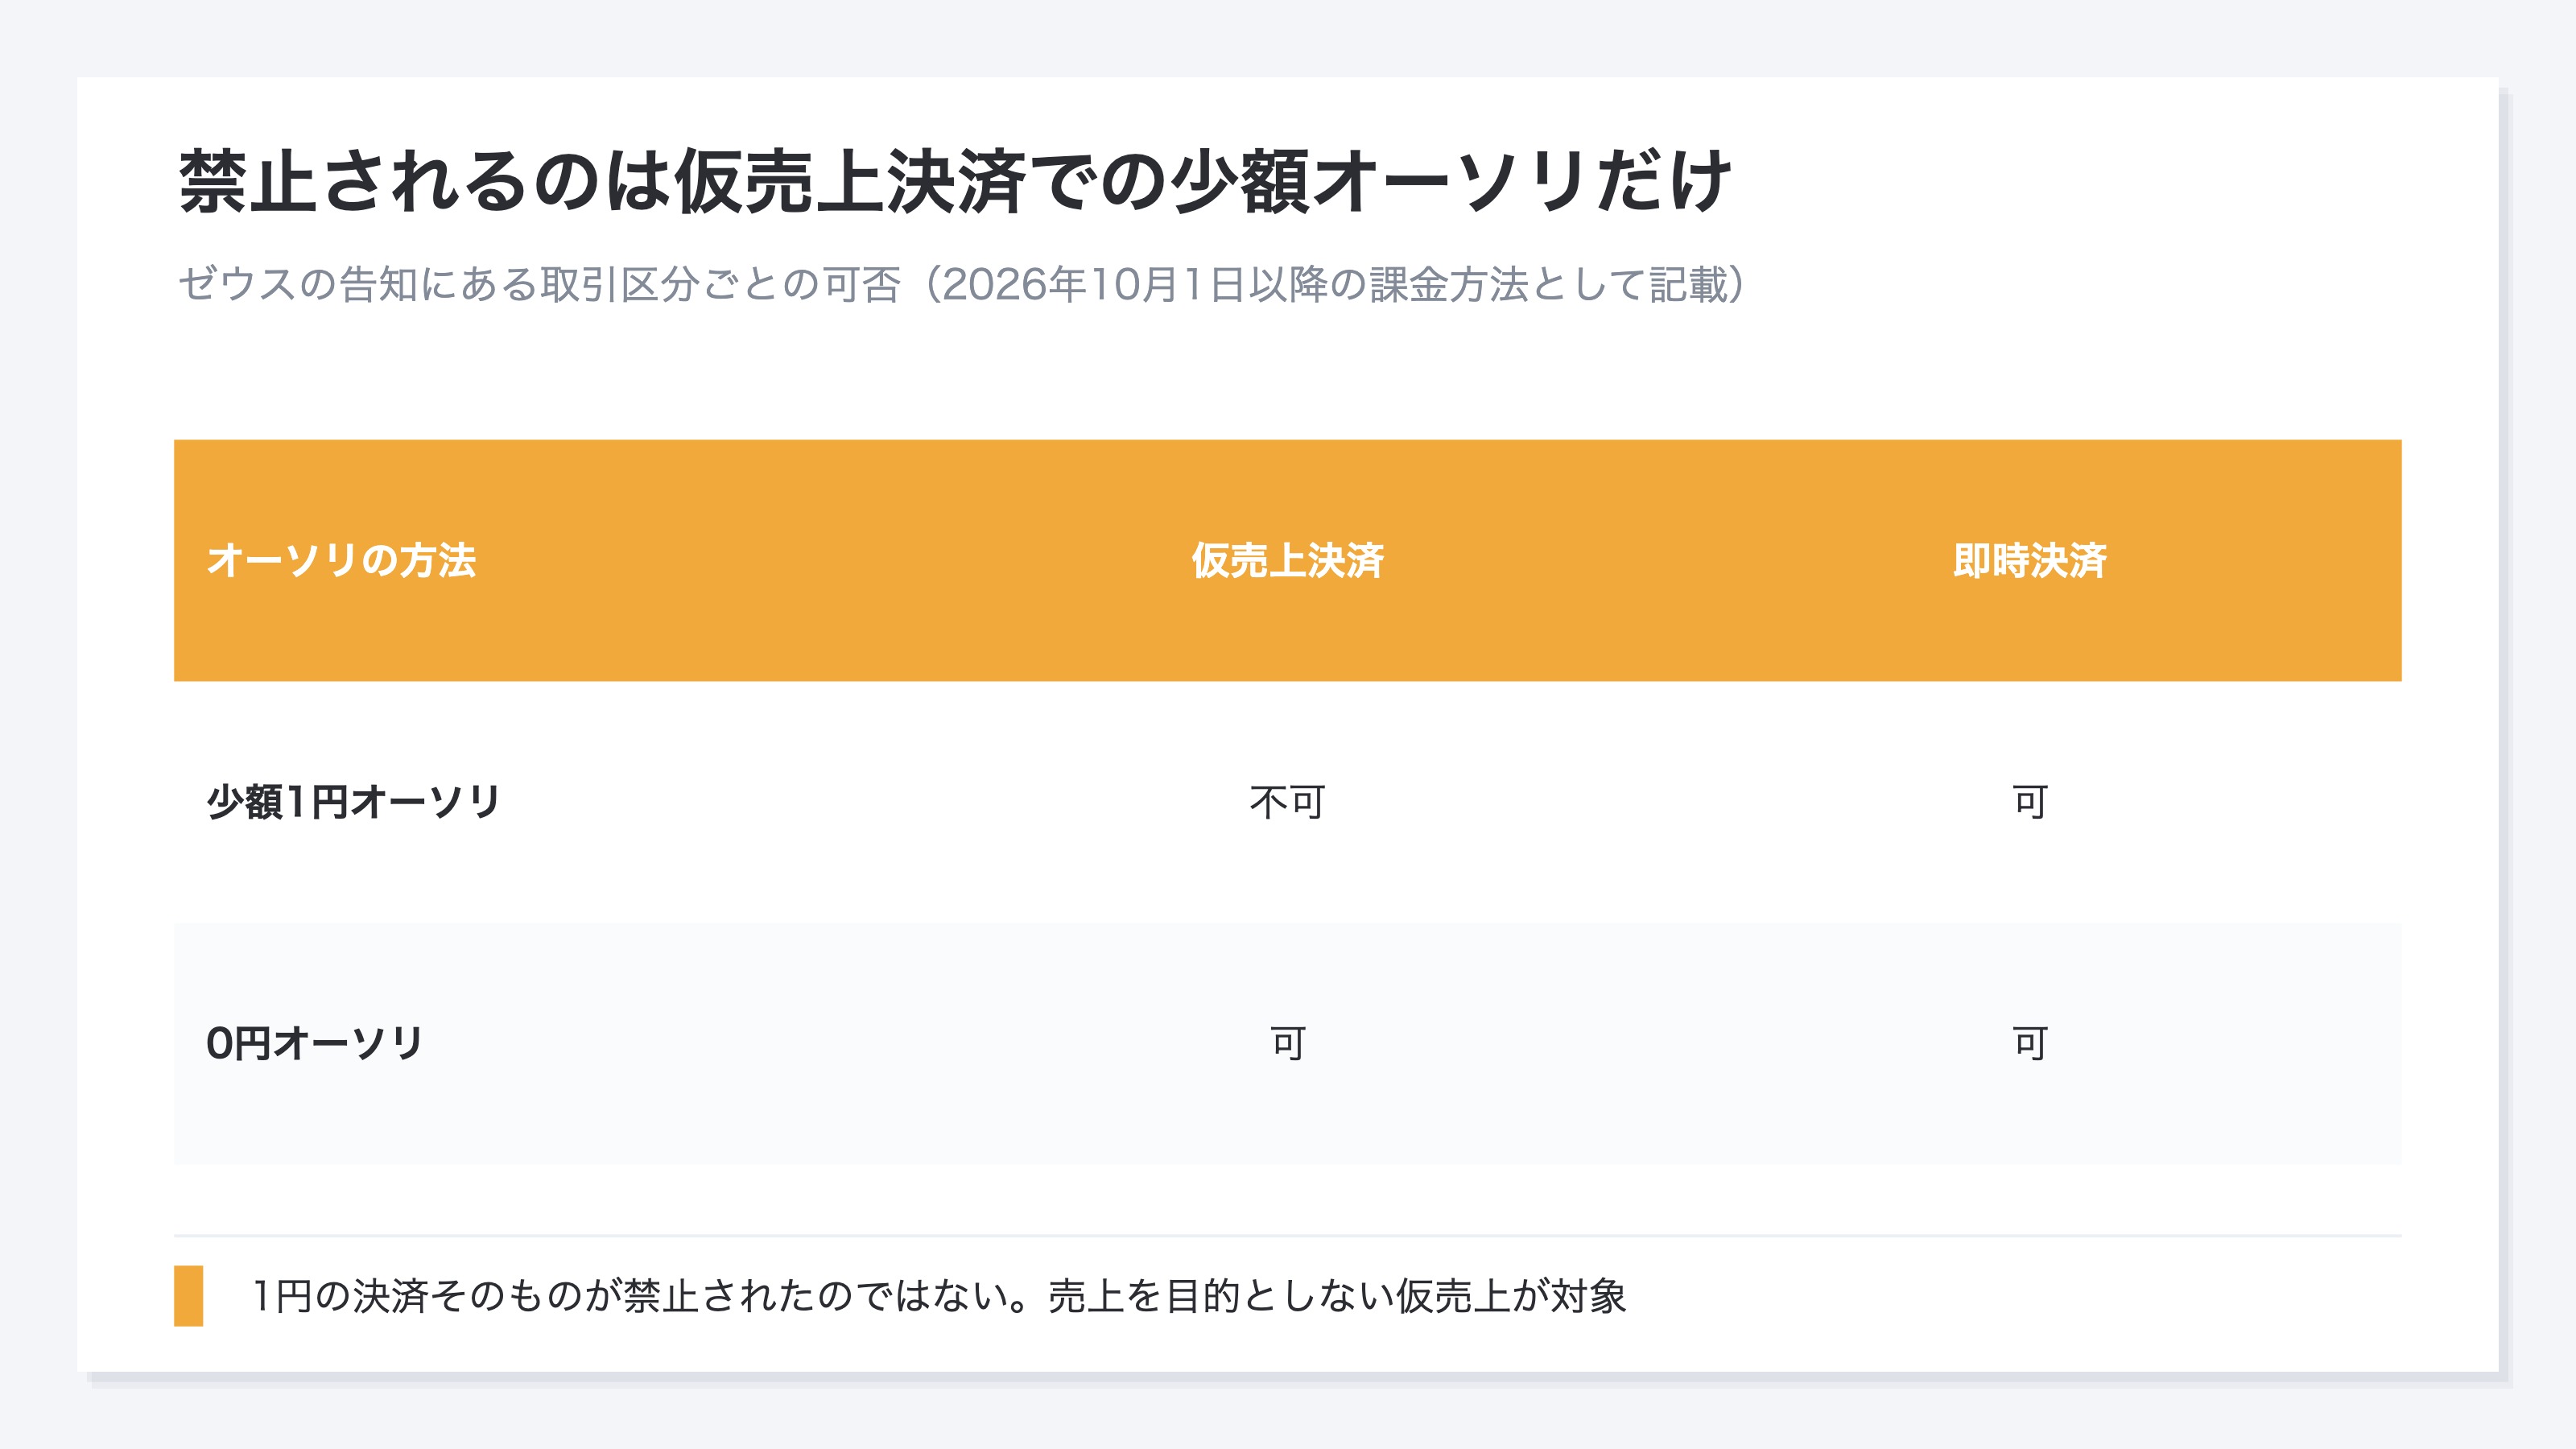Click the 不可 cell under 仮売上決済
The height and width of the screenshot is (1449, 2576).
tap(1287, 802)
